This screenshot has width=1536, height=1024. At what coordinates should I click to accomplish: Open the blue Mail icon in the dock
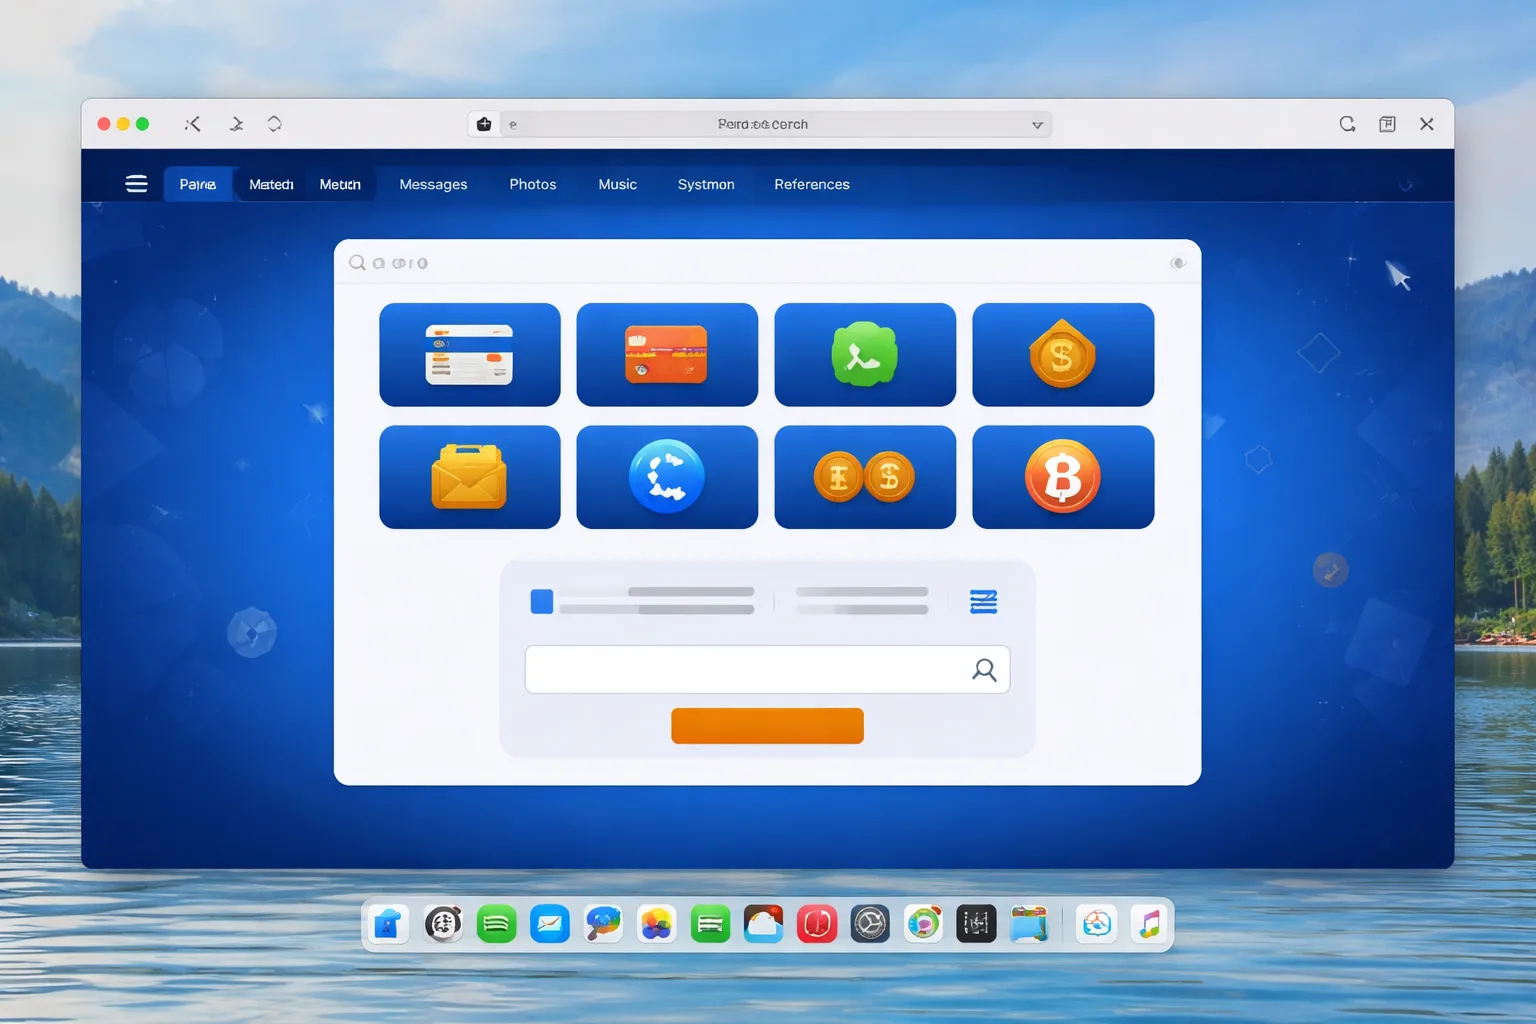pos(550,924)
